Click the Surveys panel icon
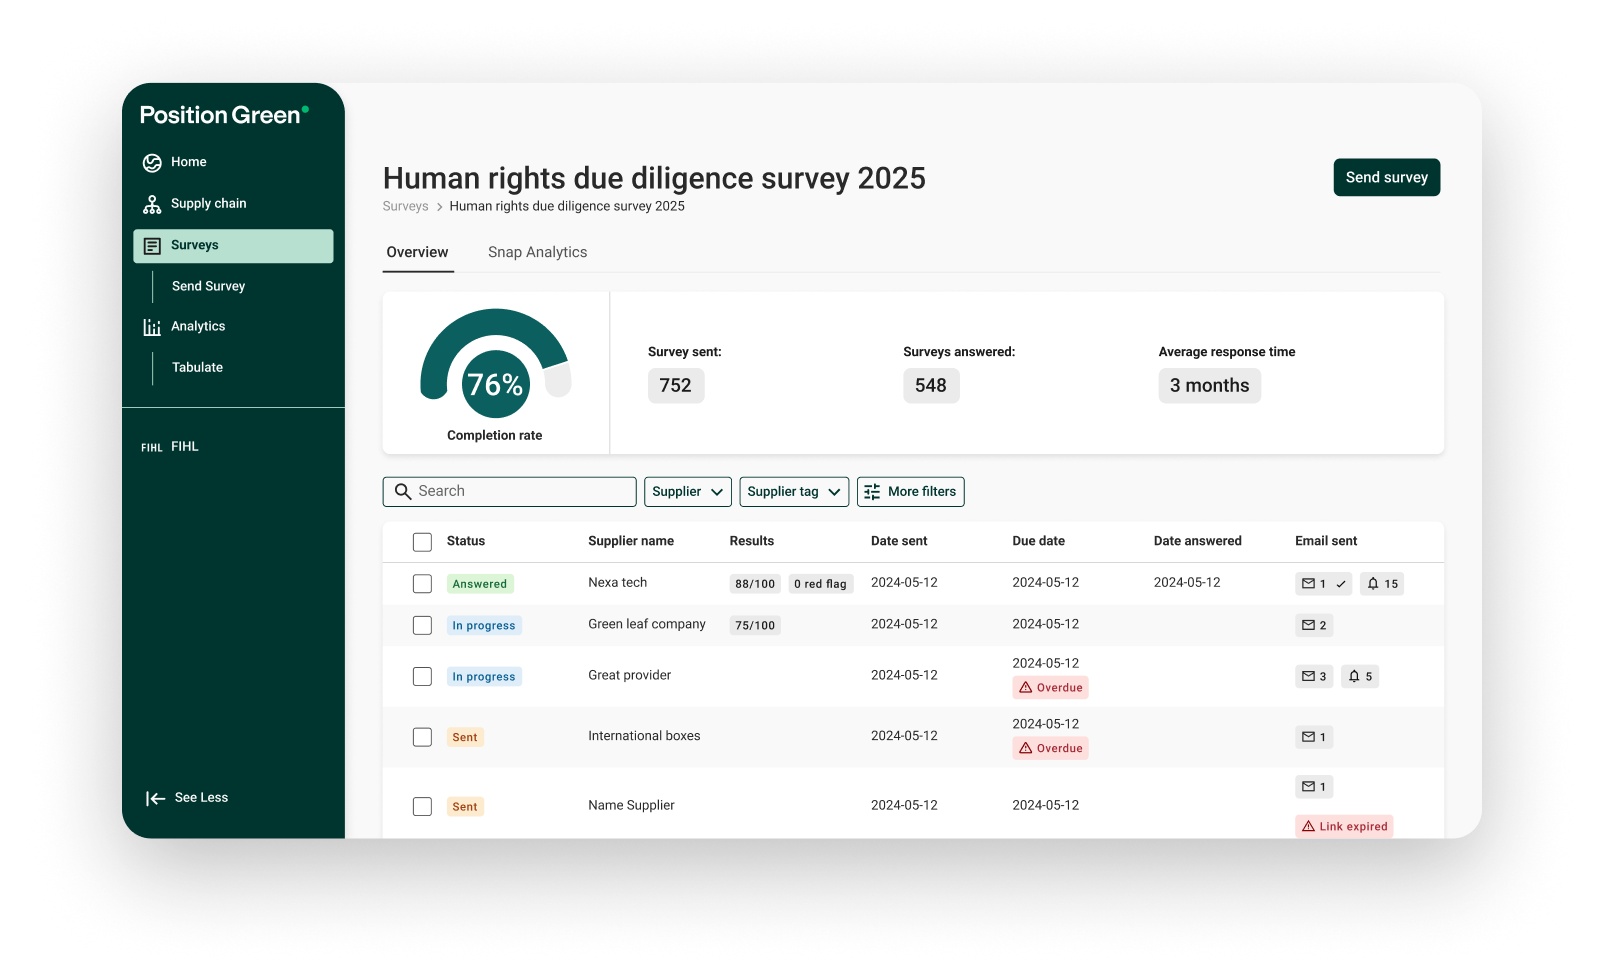This screenshot has width=1604, height=960. (x=152, y=245)
